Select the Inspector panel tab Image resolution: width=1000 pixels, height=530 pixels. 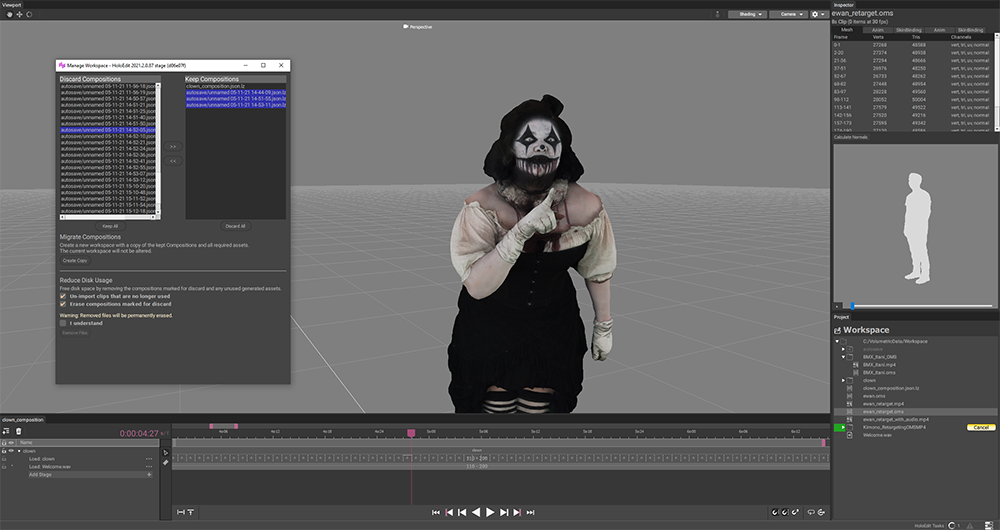(x=844, y=4)
